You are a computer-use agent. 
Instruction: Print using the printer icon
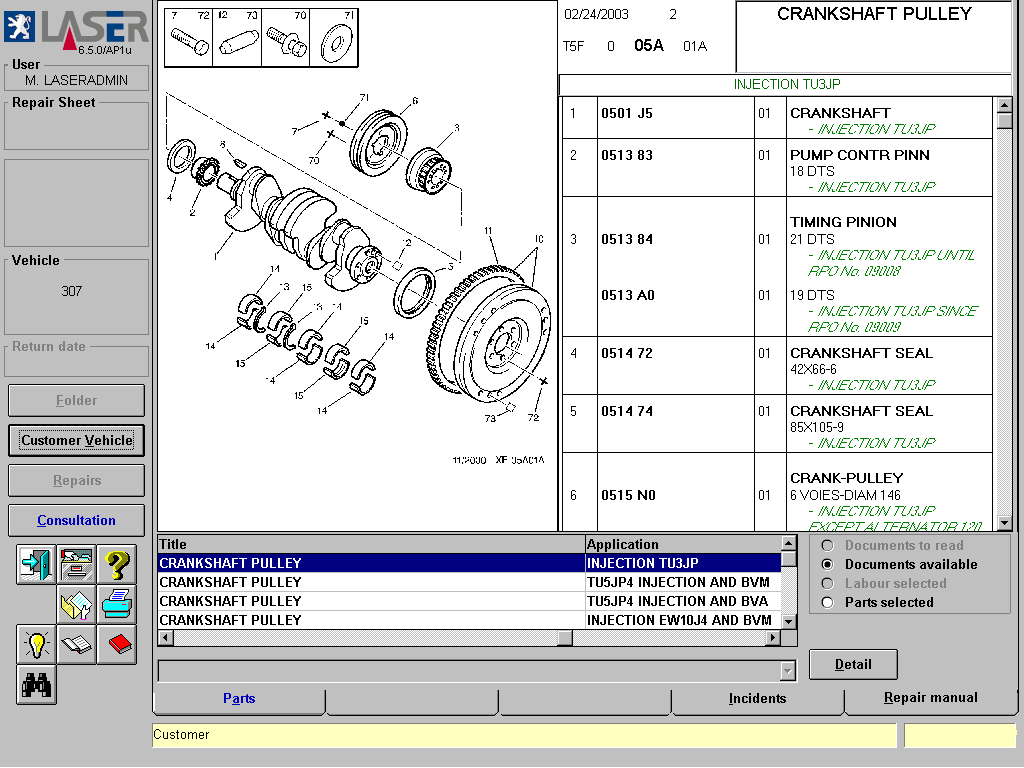coord(117,604)
